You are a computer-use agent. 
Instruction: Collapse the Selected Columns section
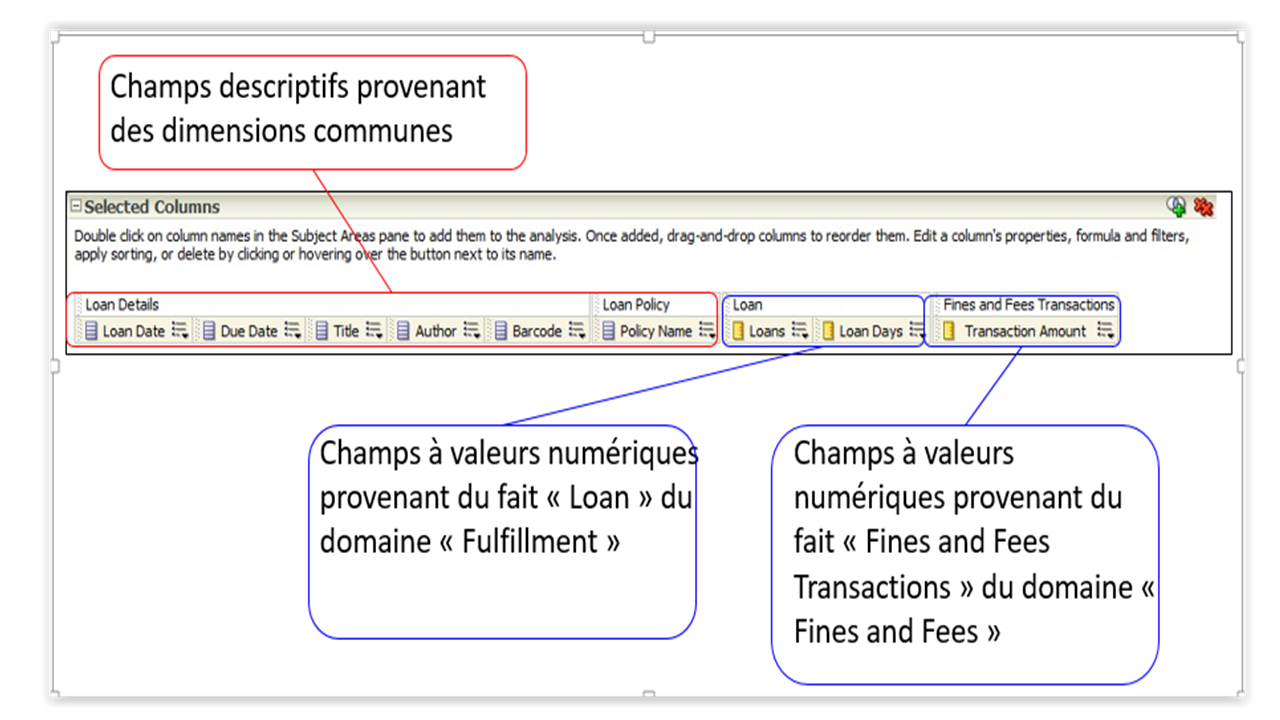pyautogui.click(x=76, y=206)
